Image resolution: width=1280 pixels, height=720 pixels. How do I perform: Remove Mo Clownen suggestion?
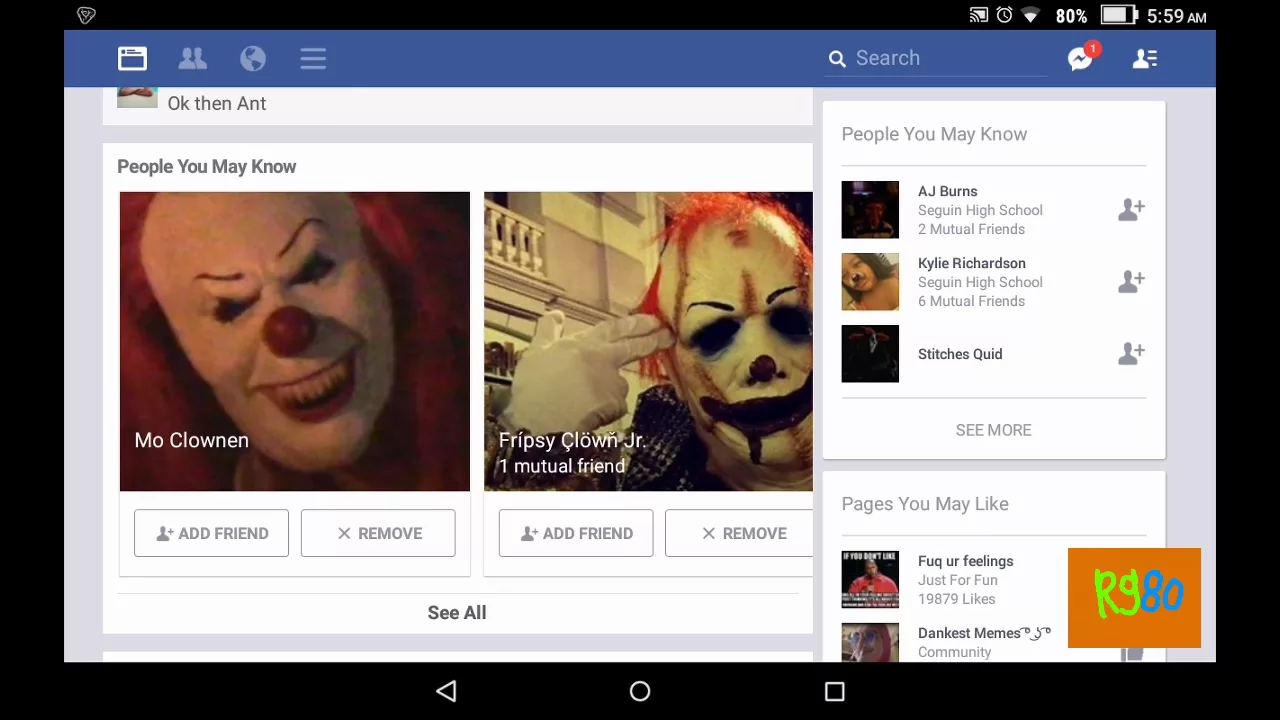(x=378, y=533)
